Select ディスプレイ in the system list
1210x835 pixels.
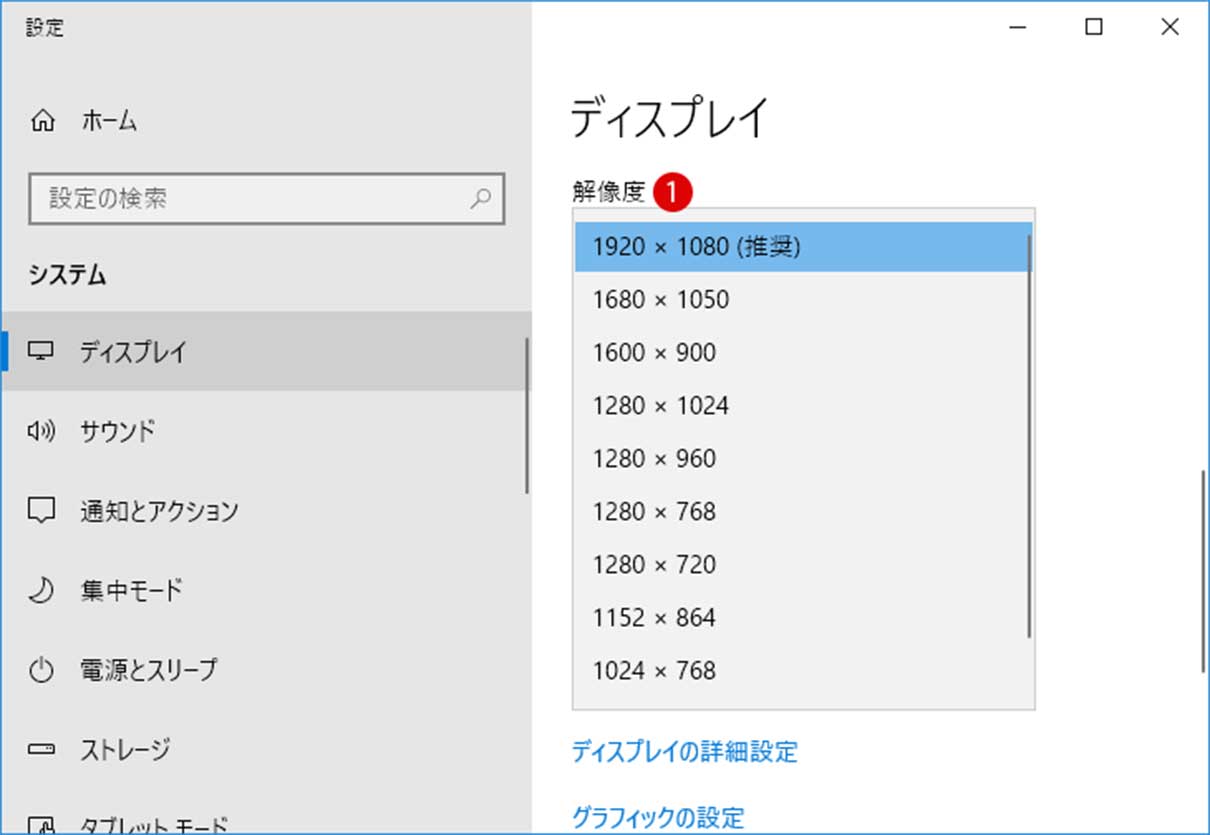pyautogui.click(x=264, y=352)
